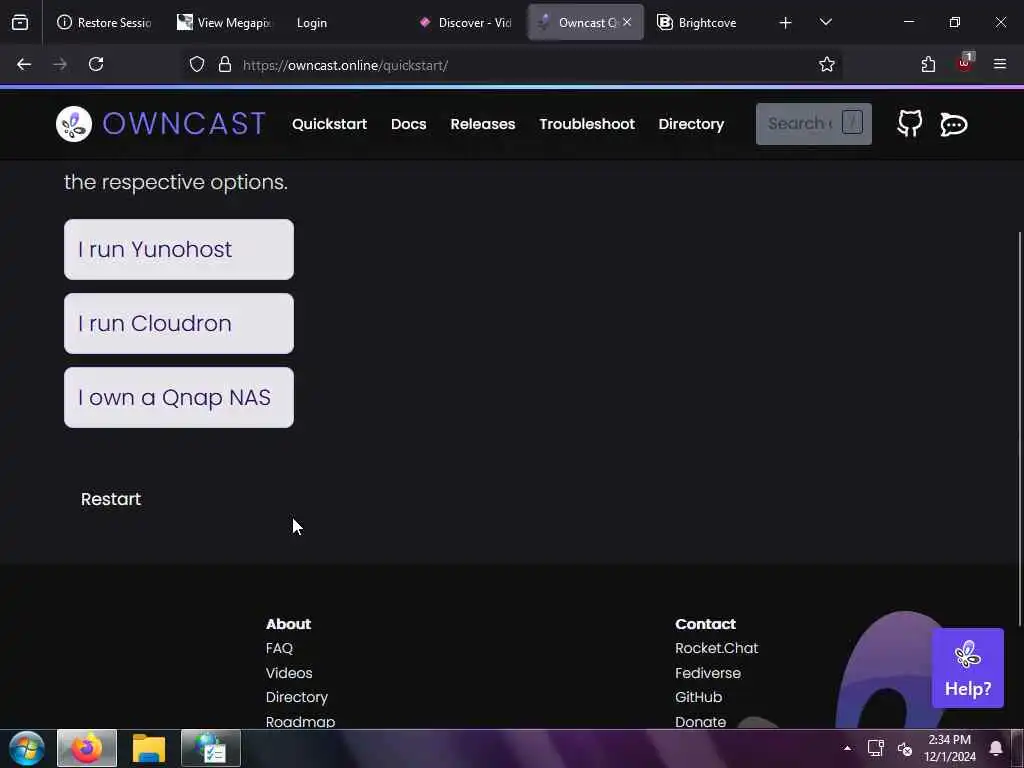
Task: Click the page vertical scrollbar
Action: coord(1020,428)
